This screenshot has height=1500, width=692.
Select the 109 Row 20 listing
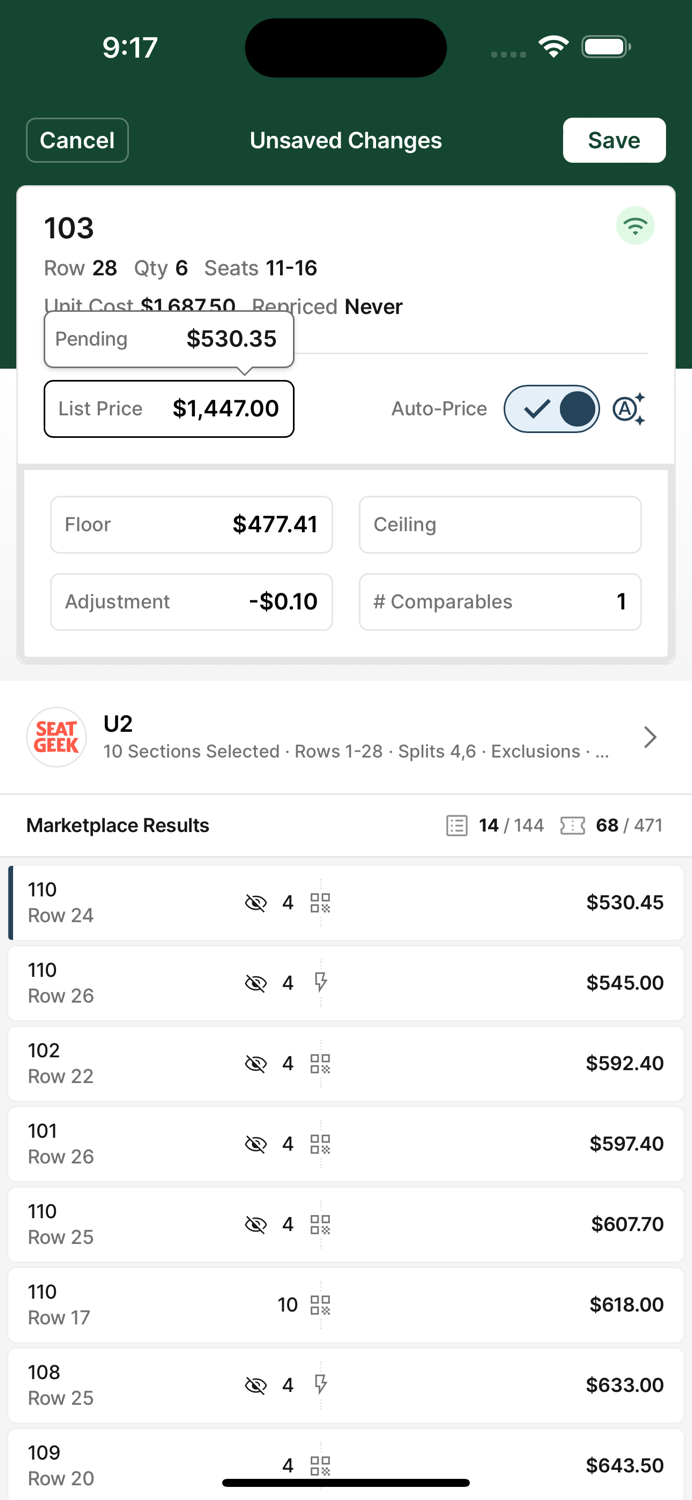[x=150, y=1465]
